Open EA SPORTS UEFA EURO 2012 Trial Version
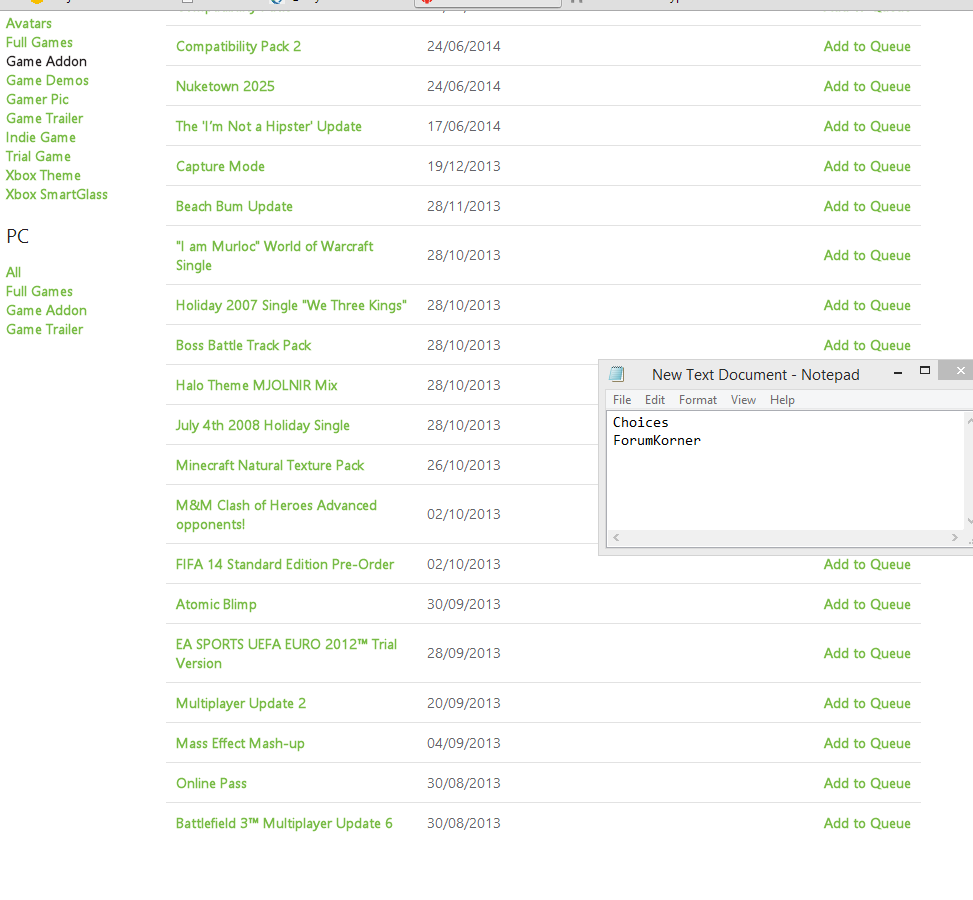This screenshot has height=900, width=973. point(286,654)
